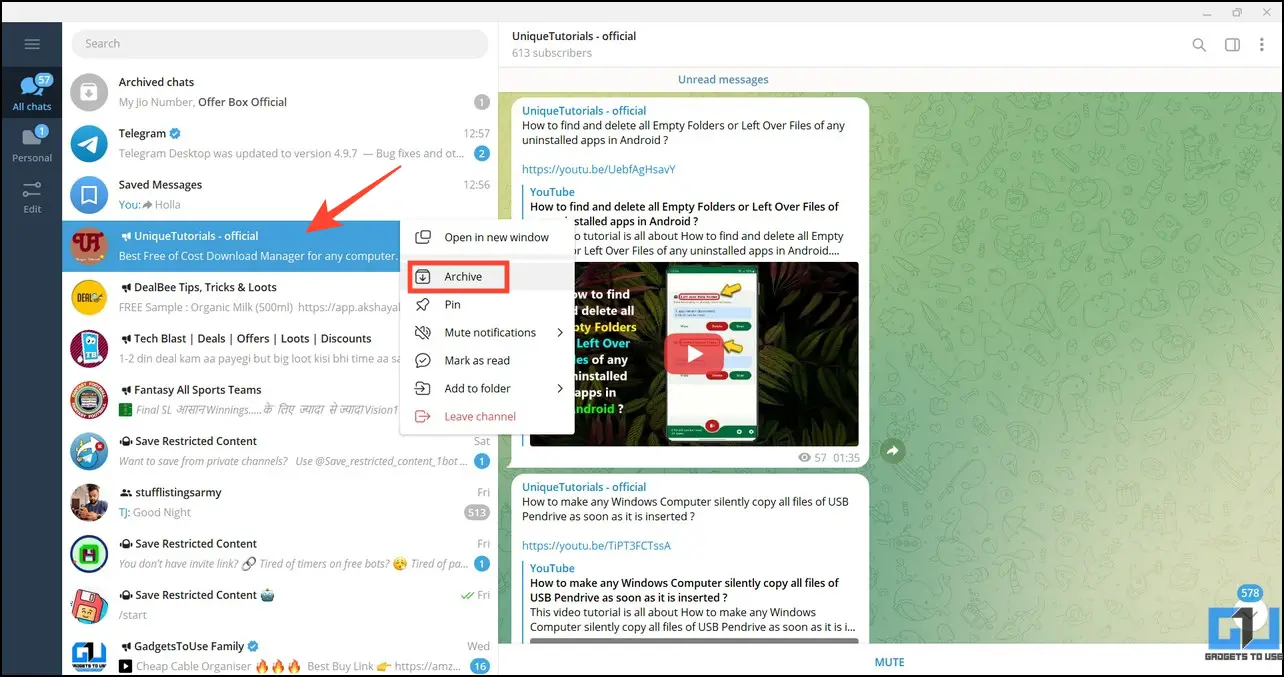Toggle the channel info side panel
Image resolution: width=1284 pixels, height=677 pixels.
1232,44
